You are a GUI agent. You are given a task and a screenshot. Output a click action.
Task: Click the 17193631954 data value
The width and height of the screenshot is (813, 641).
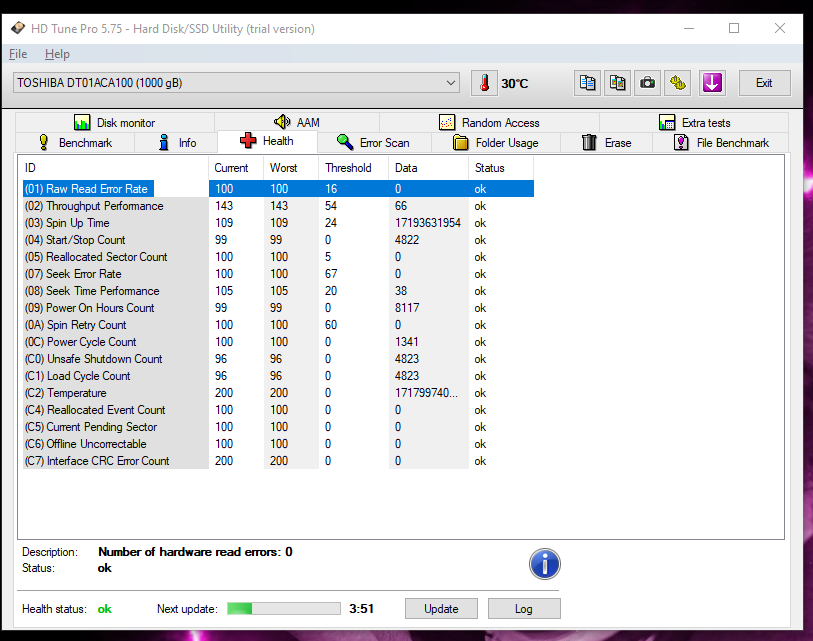[428, 223]
